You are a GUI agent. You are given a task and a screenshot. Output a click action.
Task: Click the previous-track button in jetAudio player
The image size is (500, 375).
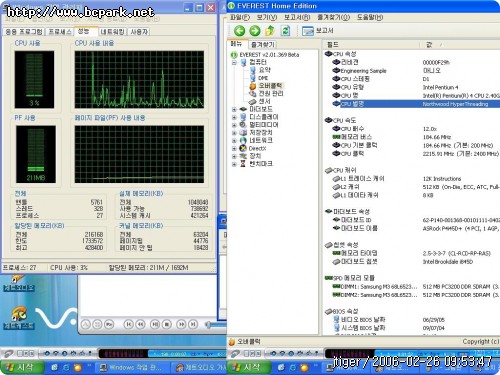[x=129, y=324]
